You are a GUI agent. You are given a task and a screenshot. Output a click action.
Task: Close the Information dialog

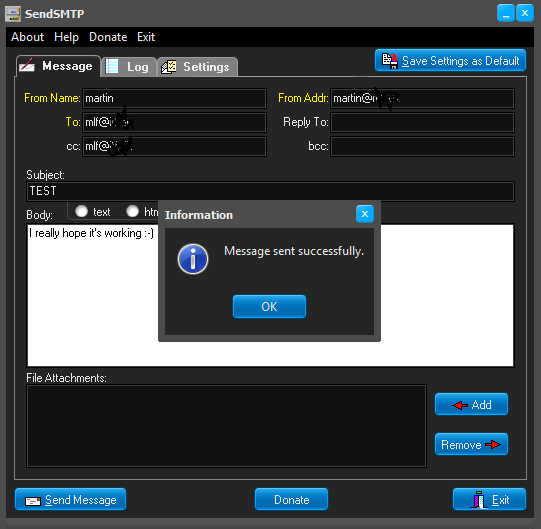point(365,214)
